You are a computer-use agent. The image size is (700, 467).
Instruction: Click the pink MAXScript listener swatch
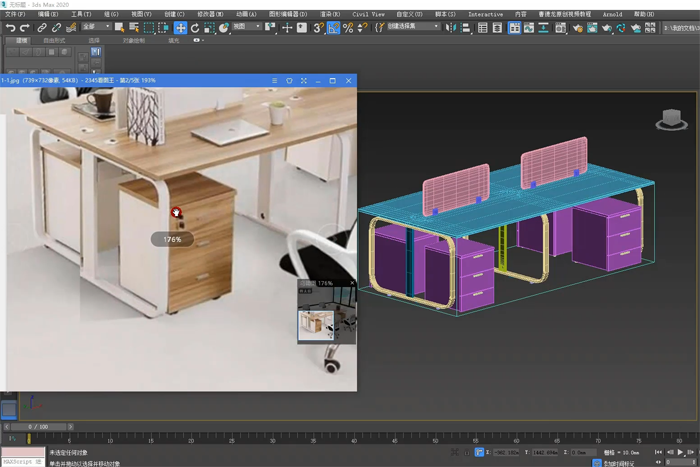tap(23, 452)
